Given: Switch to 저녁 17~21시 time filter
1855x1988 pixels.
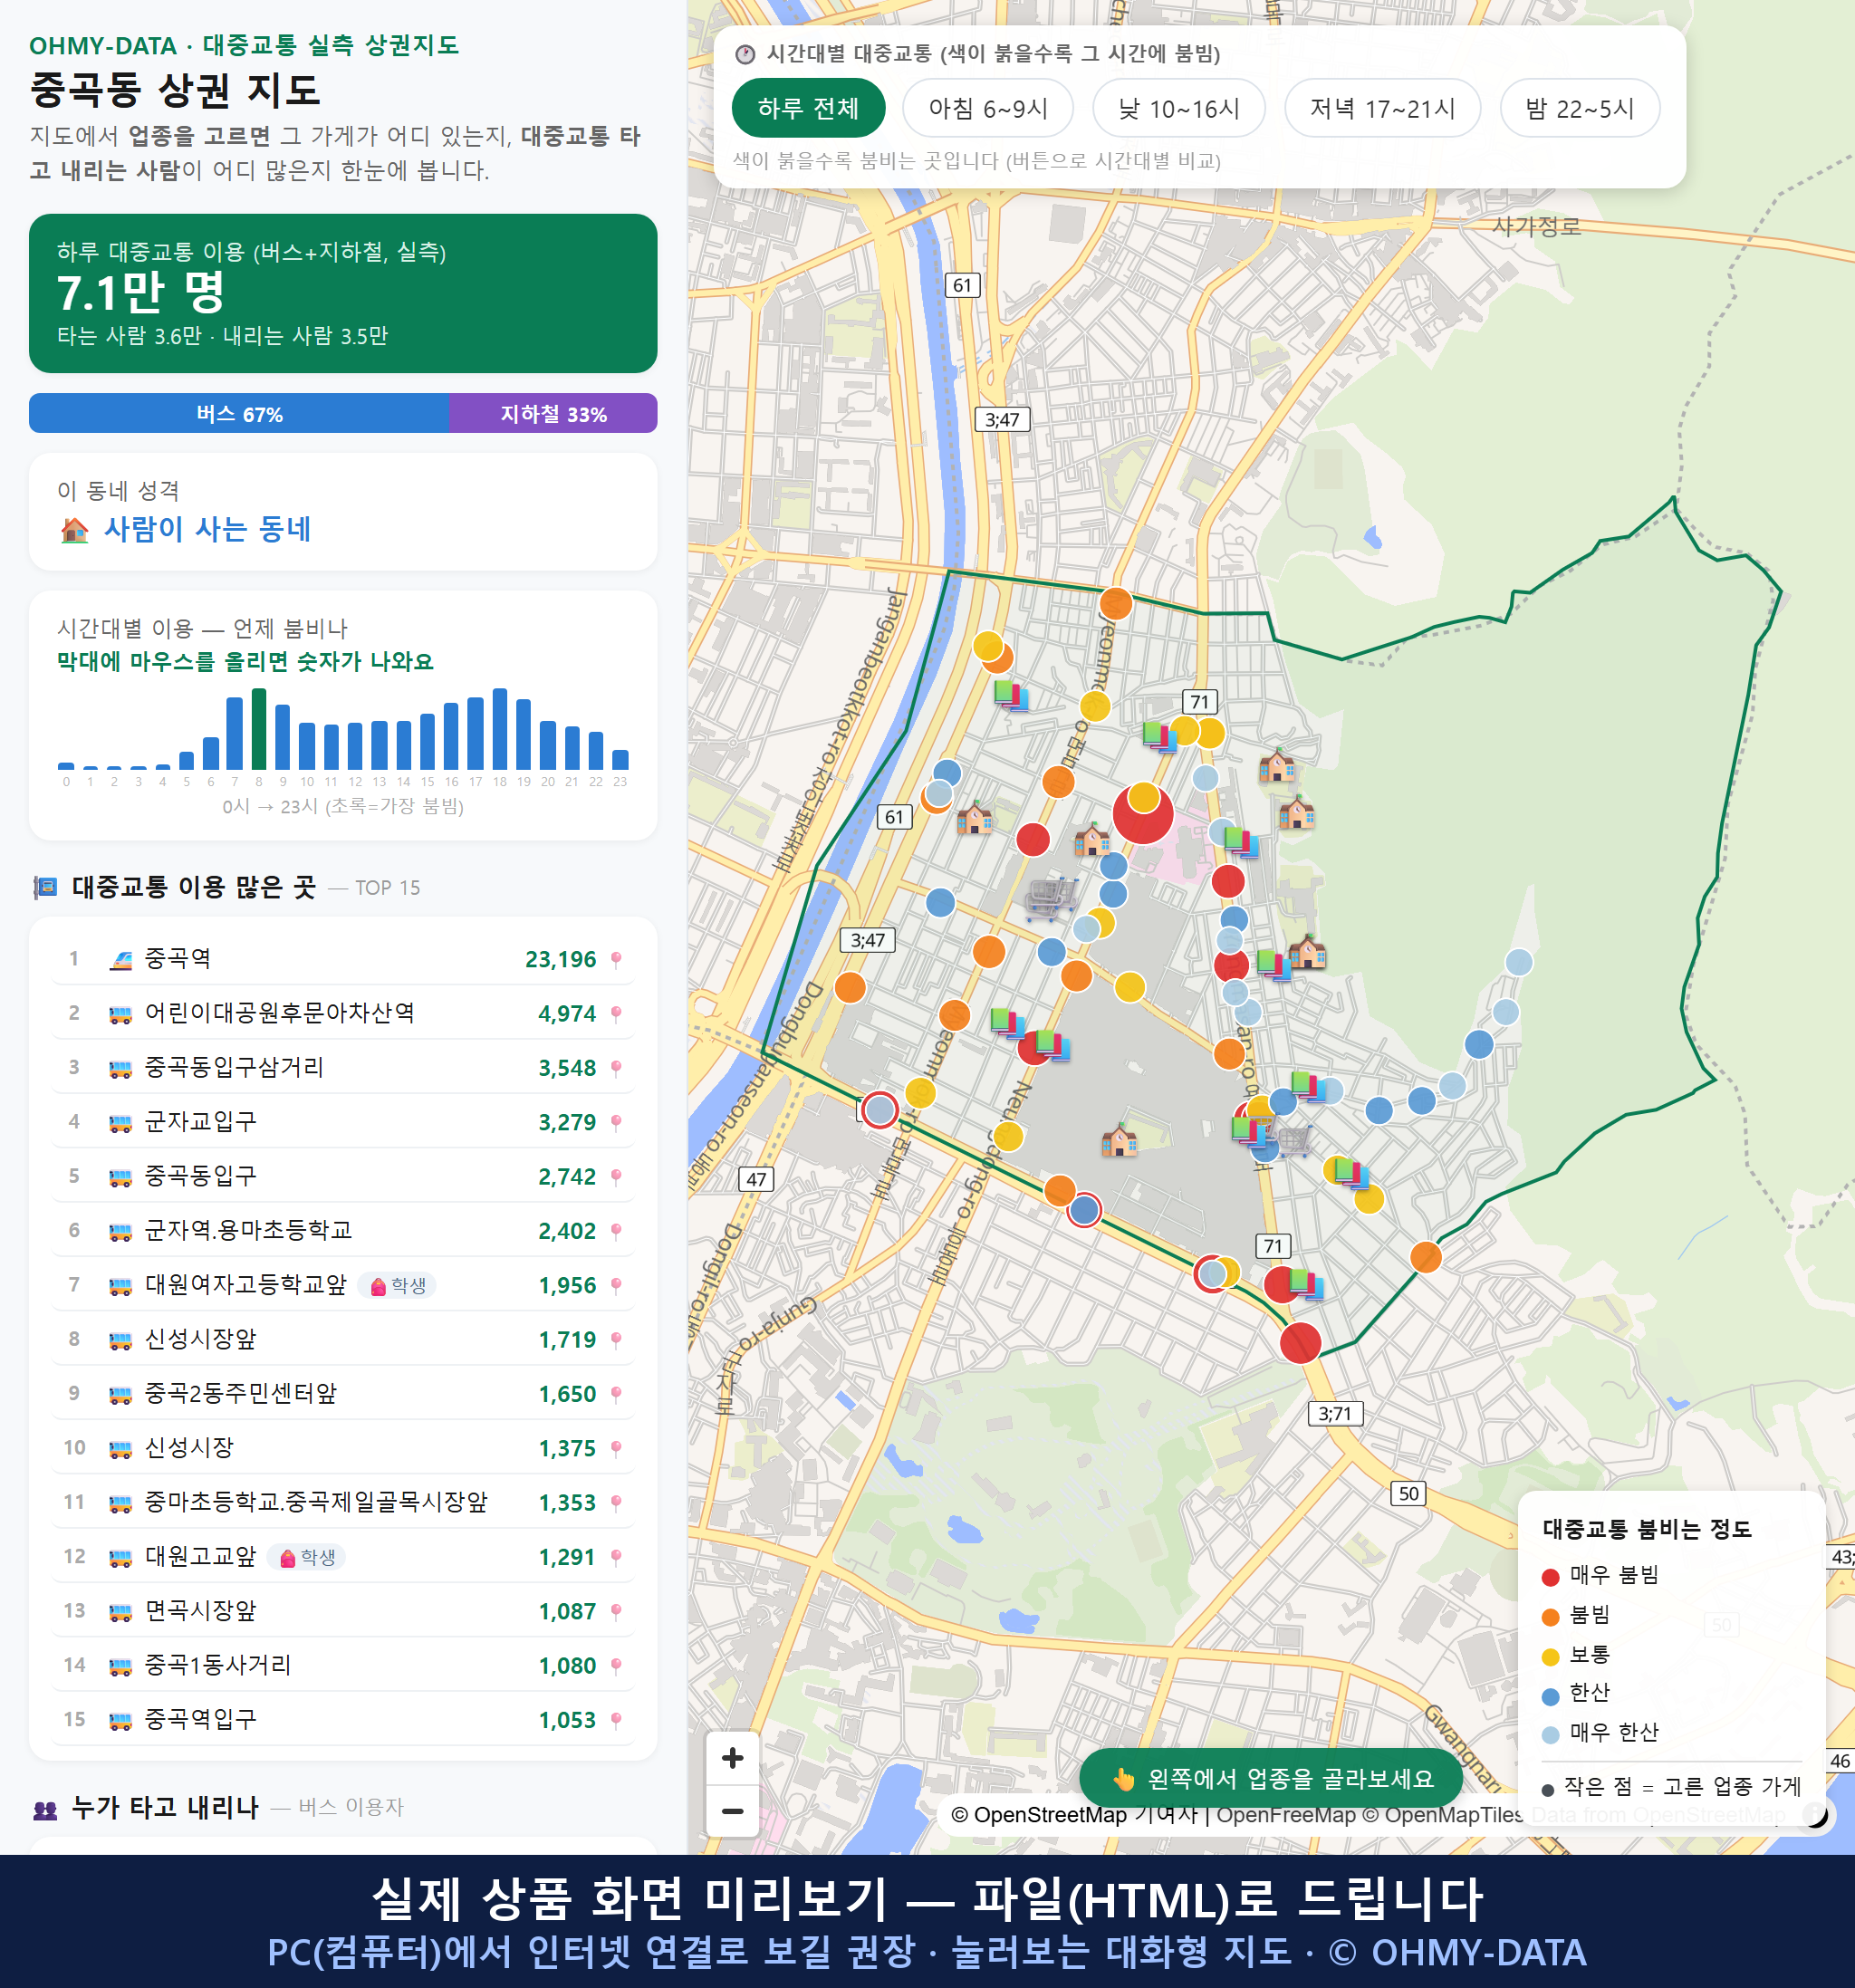Looking at the screenshot, I should click(1382, 108).
